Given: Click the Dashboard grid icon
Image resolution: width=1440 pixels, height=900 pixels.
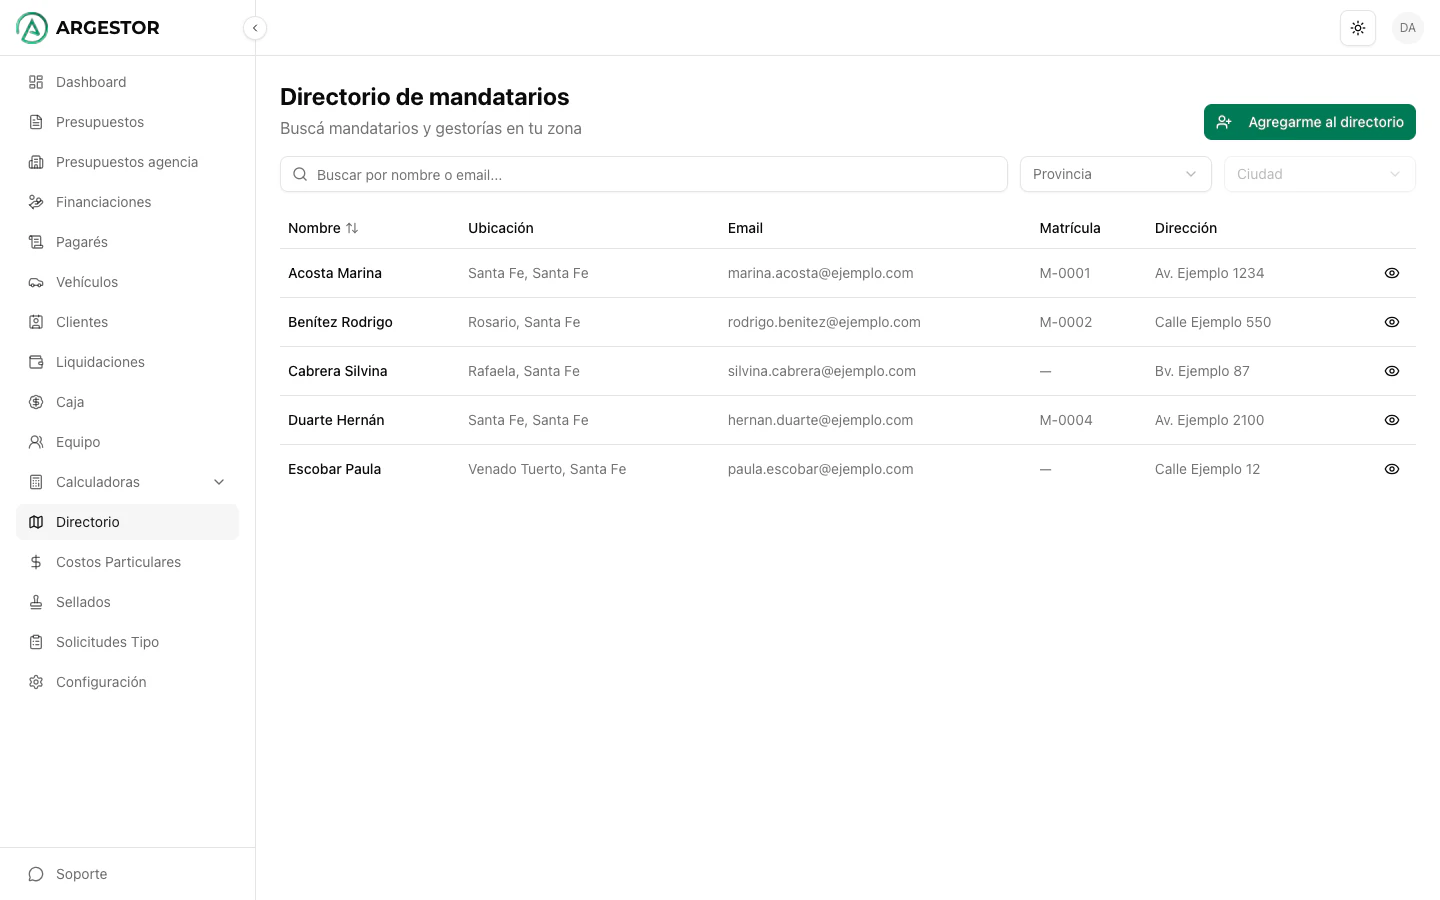Looking at the screenshot, I should [x=36, y=82].
